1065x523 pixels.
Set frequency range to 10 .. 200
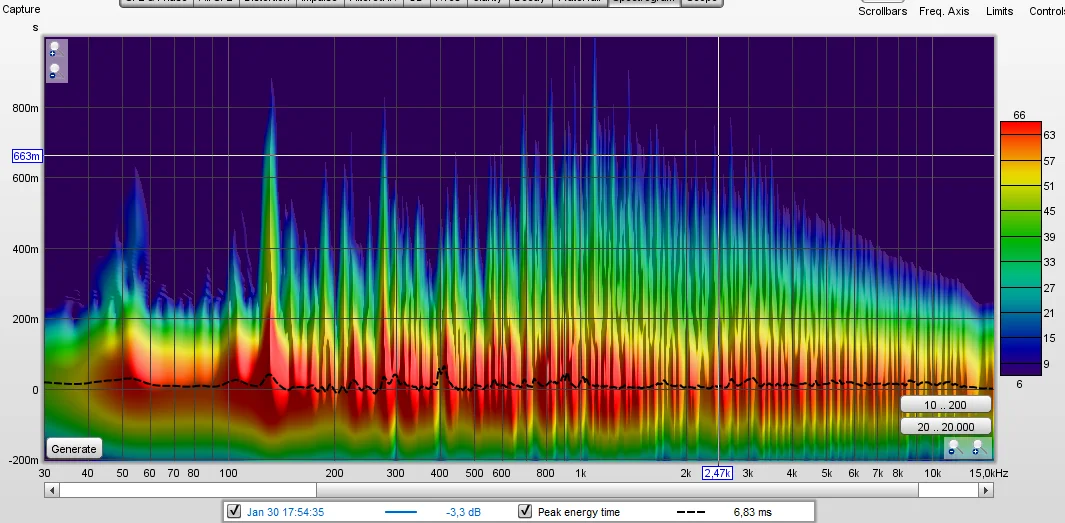[x=945, y=405]
